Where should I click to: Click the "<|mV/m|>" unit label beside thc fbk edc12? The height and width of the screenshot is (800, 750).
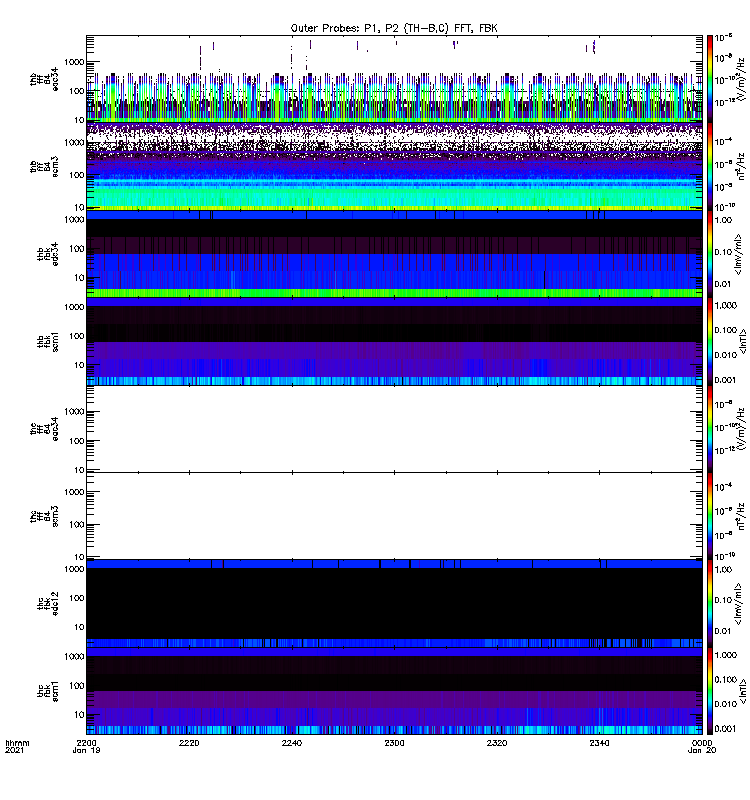(738, 604)
